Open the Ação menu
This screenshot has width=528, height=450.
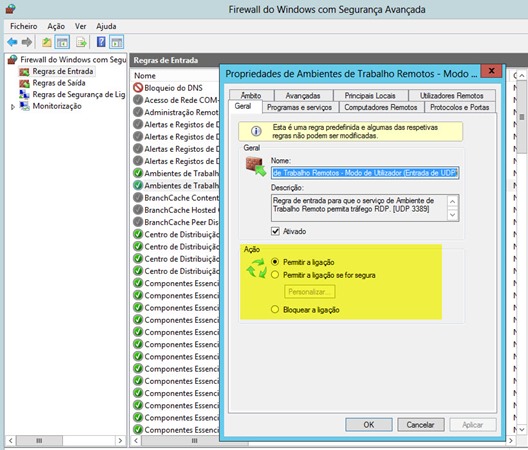pos(56,26)
